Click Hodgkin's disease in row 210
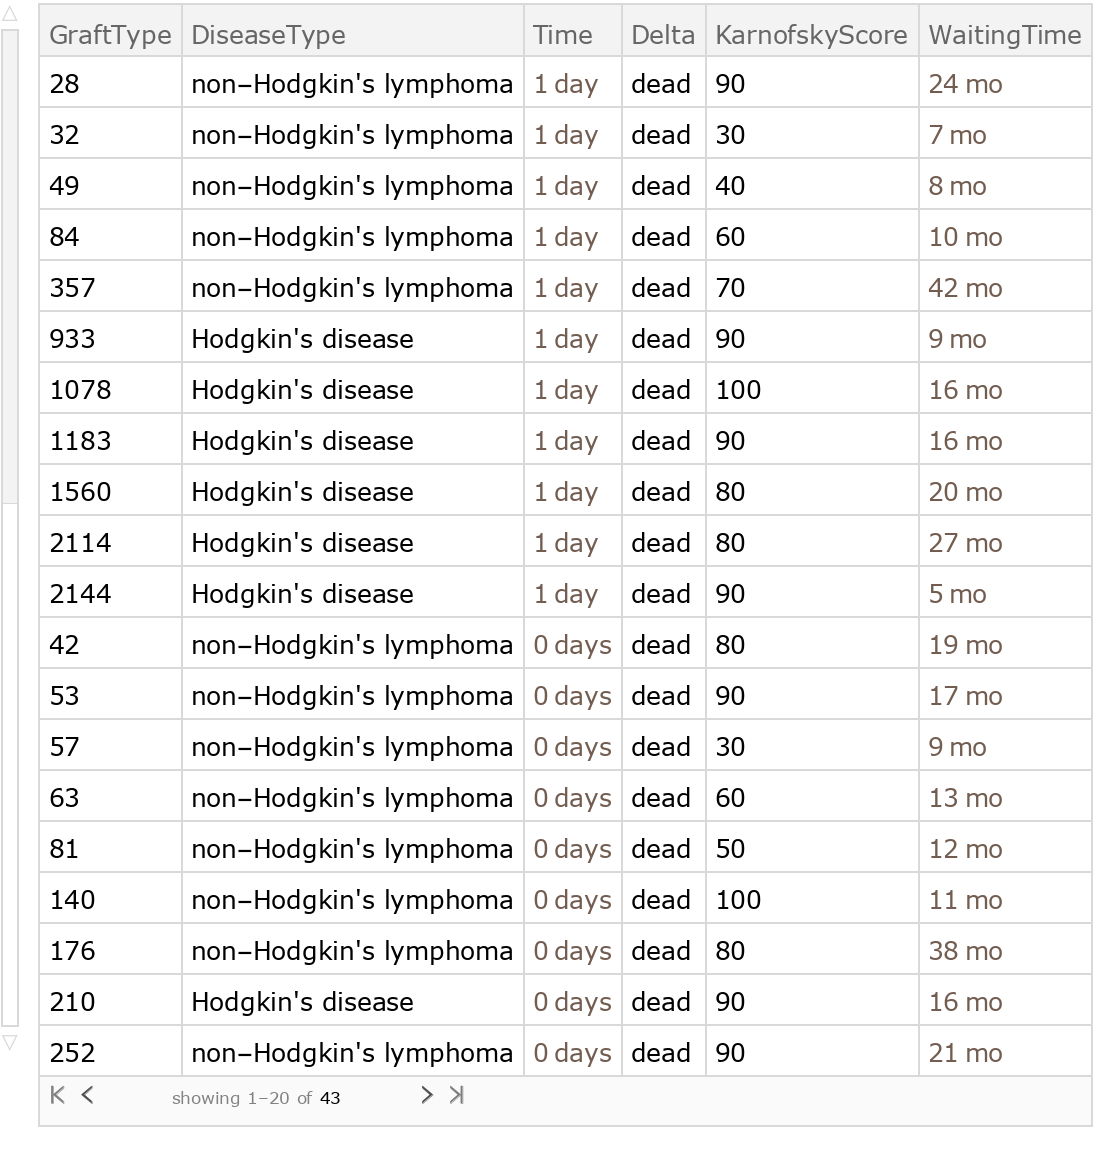The width and height of the screenshot is (1094, 1156). click(302, 1002)
